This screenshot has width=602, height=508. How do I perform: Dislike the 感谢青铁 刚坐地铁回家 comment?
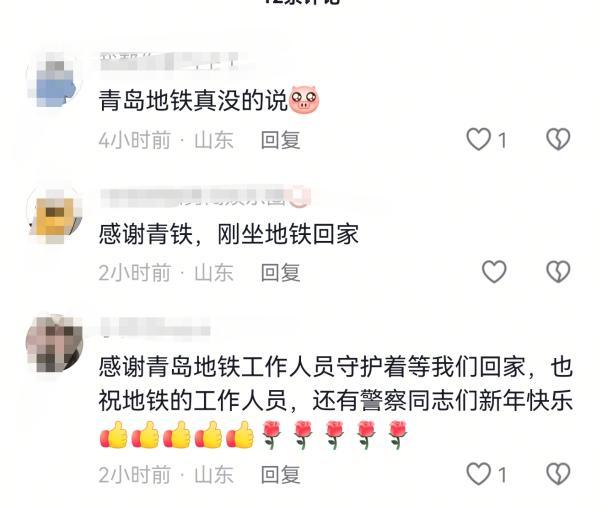click(558, 272)
